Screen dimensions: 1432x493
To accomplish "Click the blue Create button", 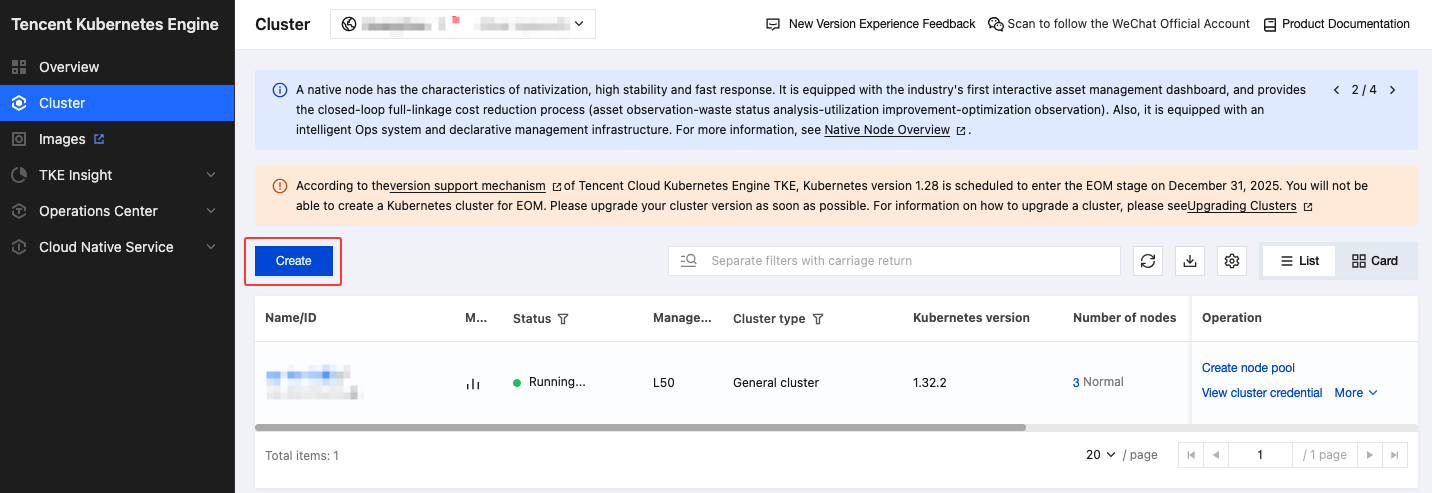I will [x=294, y=261].
